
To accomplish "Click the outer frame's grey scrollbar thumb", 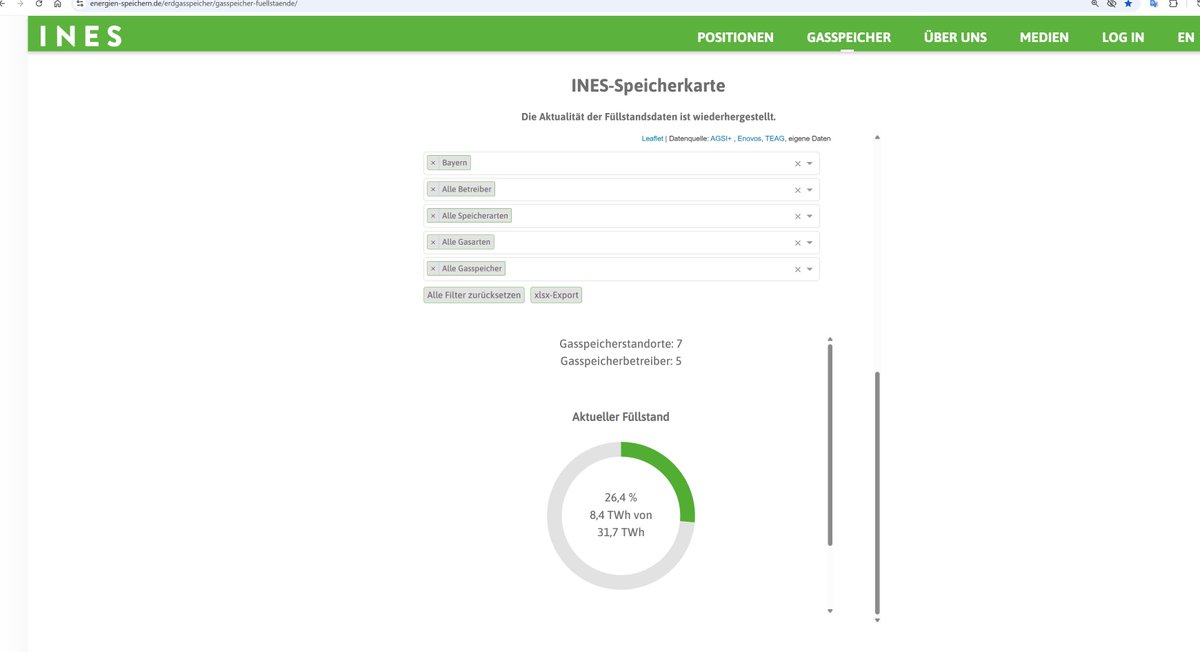I will pyautogui.click(x=877, y=492).
